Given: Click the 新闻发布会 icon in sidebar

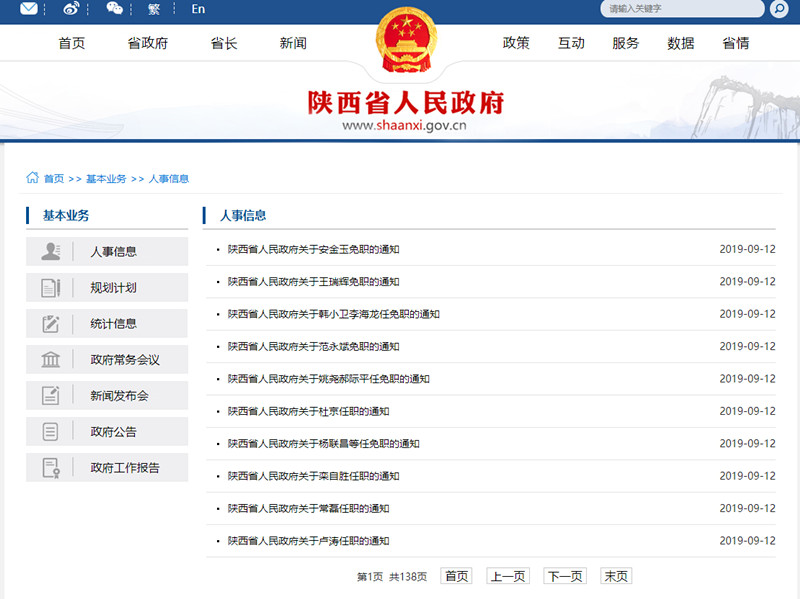Looking at the screenshot, I should click(x=50, y=396).
